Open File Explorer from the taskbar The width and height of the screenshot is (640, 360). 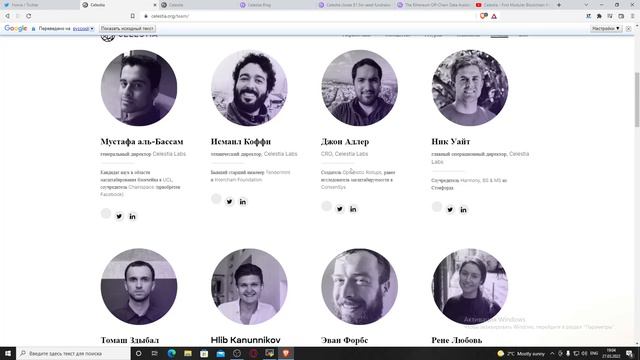click(188, 353)
